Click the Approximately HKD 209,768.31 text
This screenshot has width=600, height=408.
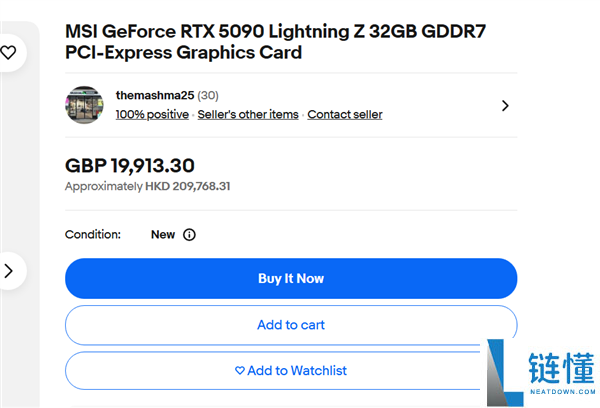[x=148, y=186]
